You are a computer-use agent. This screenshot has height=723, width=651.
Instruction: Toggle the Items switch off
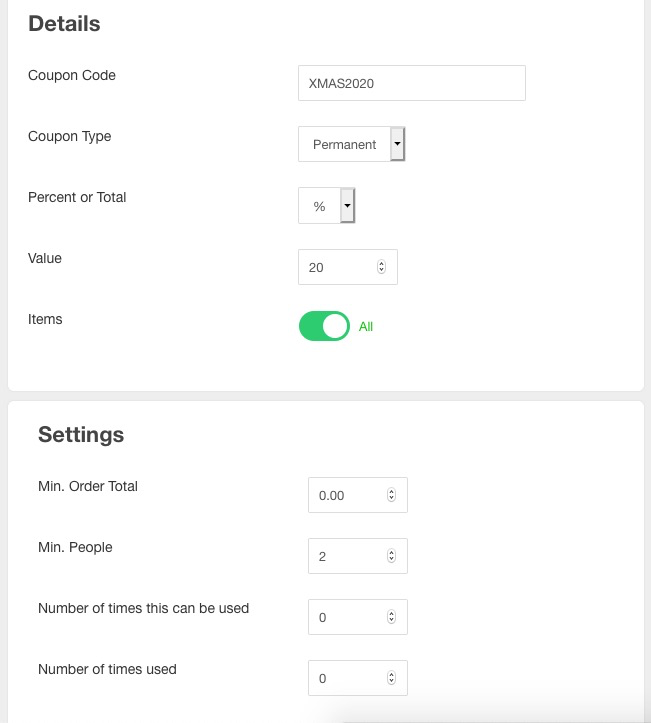coord(324,326)
